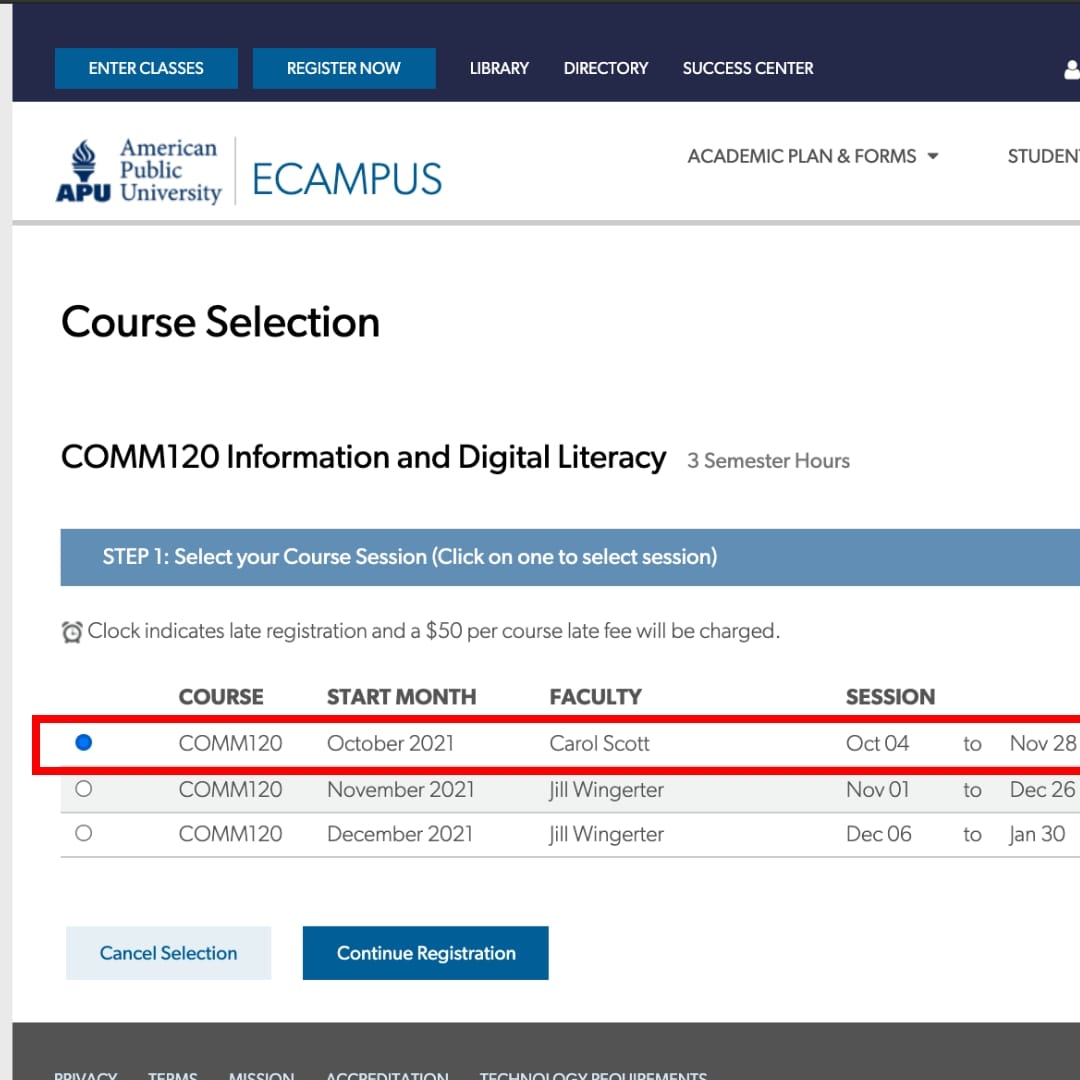Open the Privacy footer link

(x=85, y=1075)
